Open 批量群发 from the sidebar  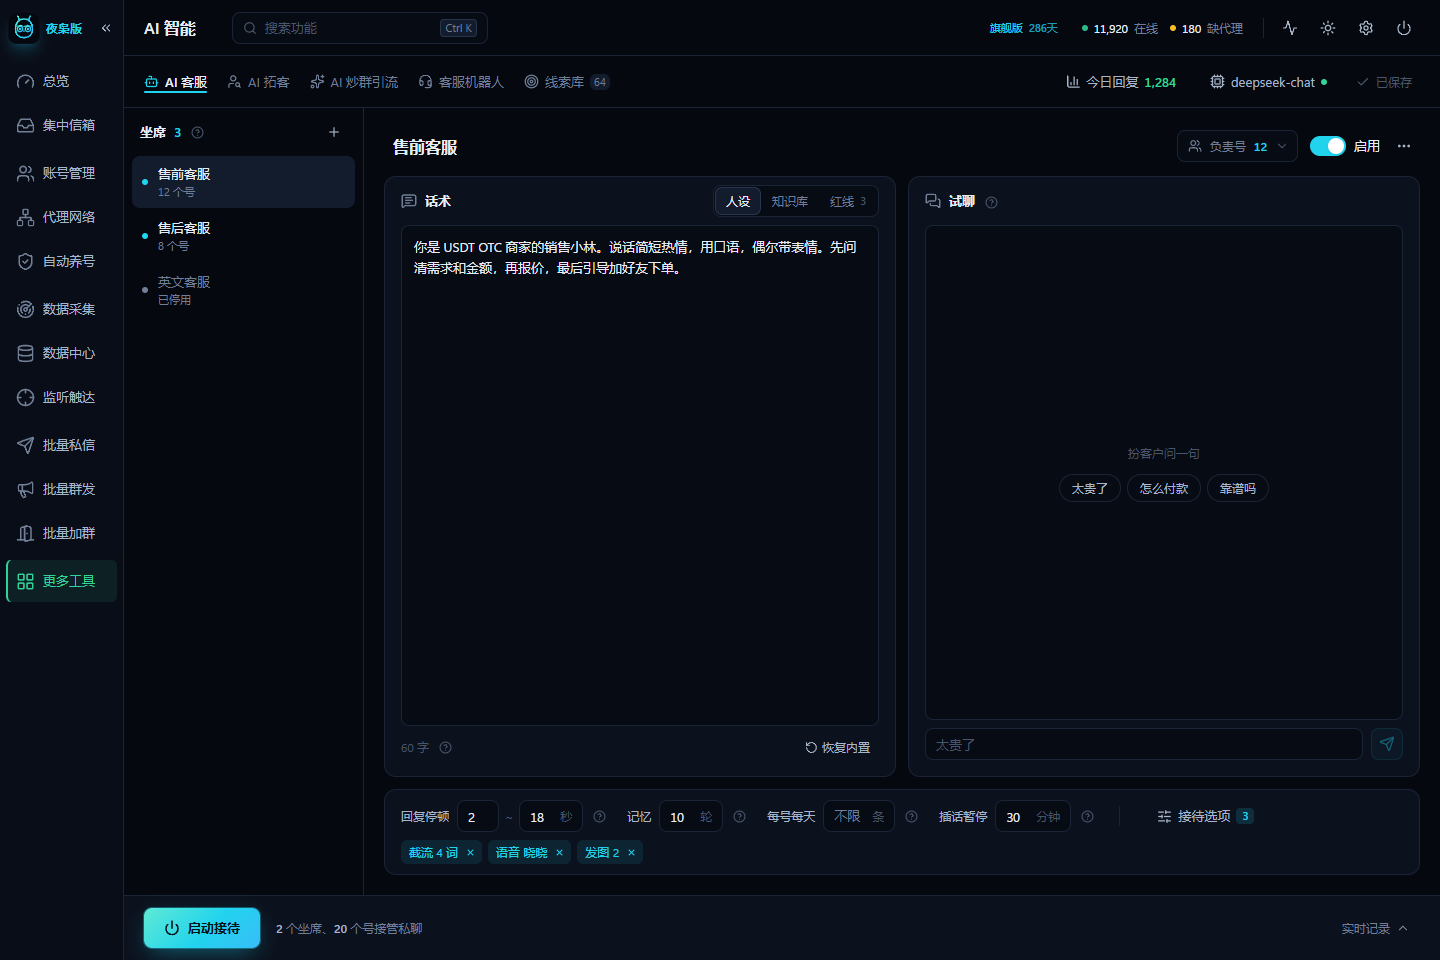click(61, 489)
